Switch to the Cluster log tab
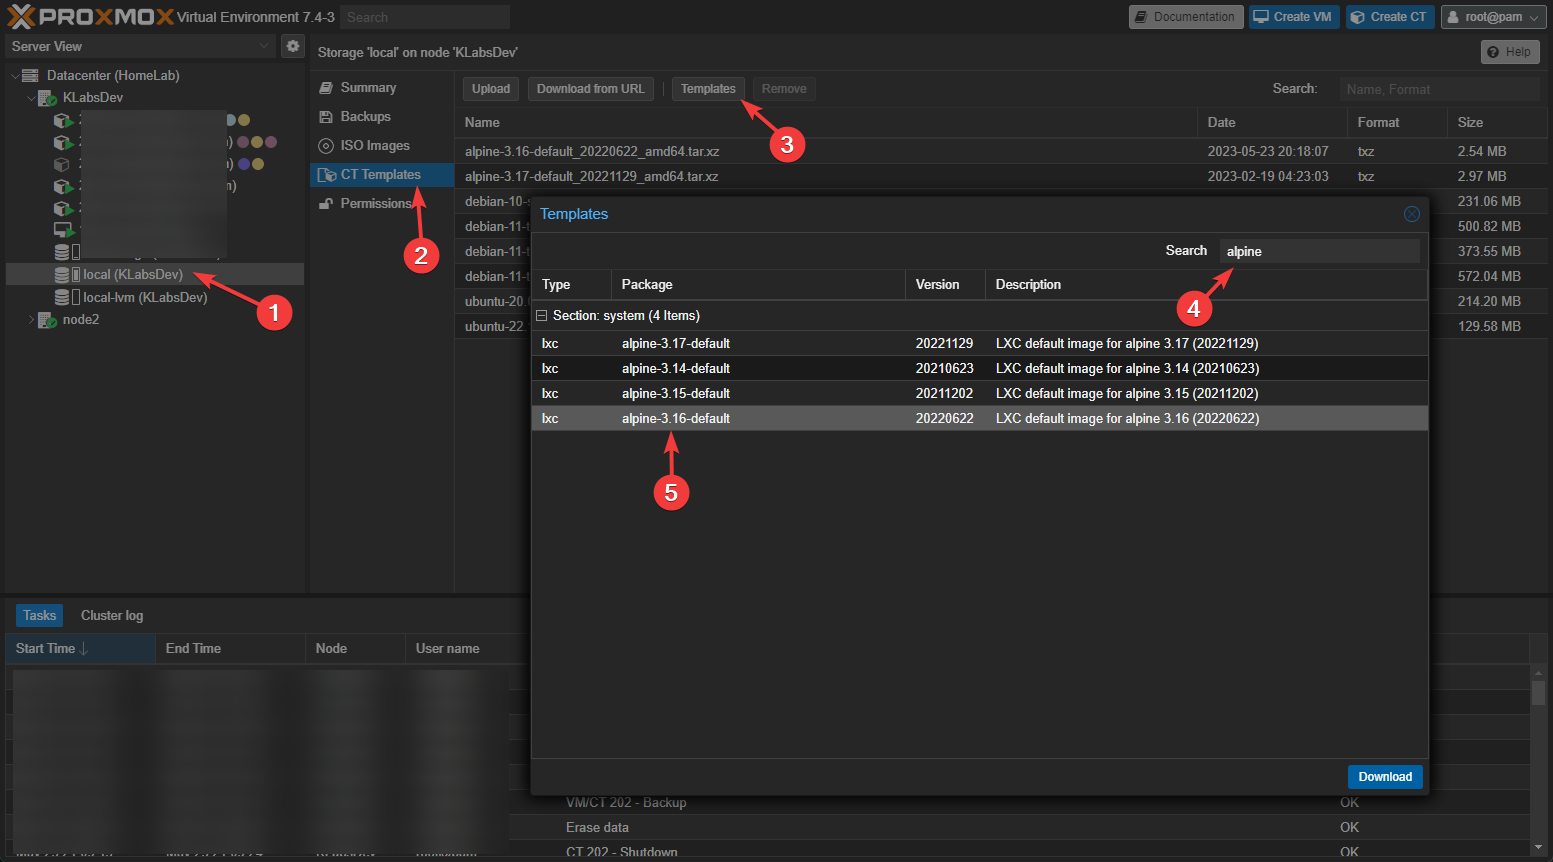Viewport: 1553px width, 862px height. [112, 615]
